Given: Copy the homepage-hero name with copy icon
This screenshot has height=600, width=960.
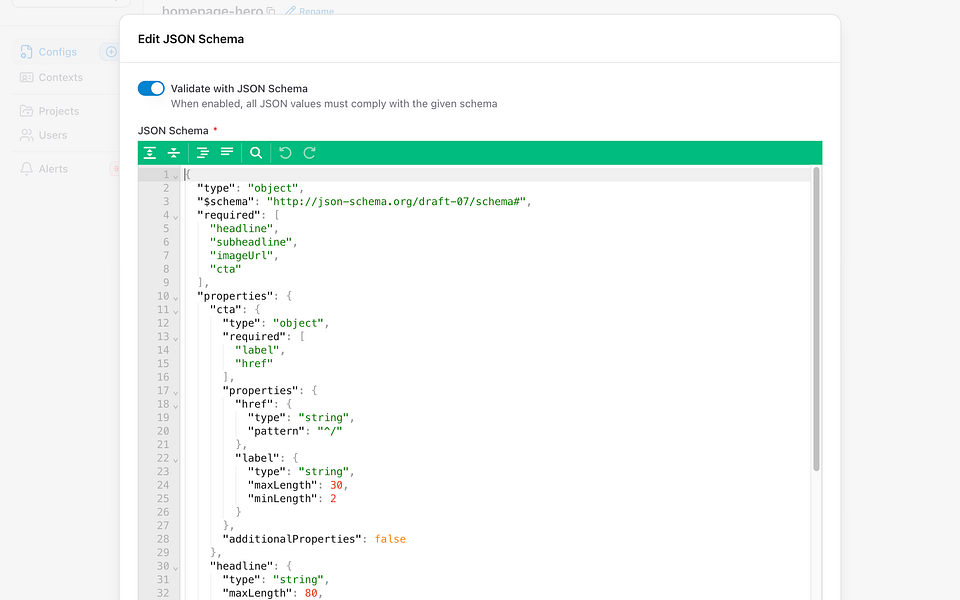Looking at the screenshot, I should tap(271, 11).
